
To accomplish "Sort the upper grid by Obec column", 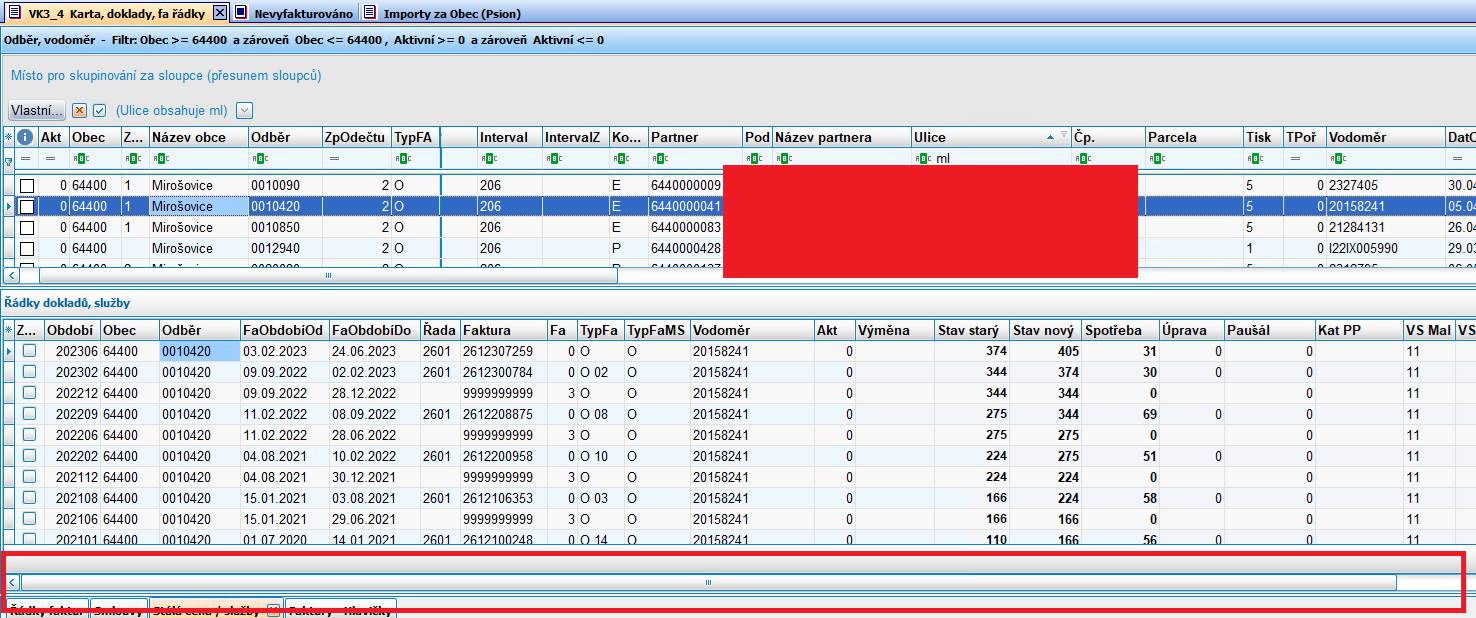I will (x=94, y=137).
